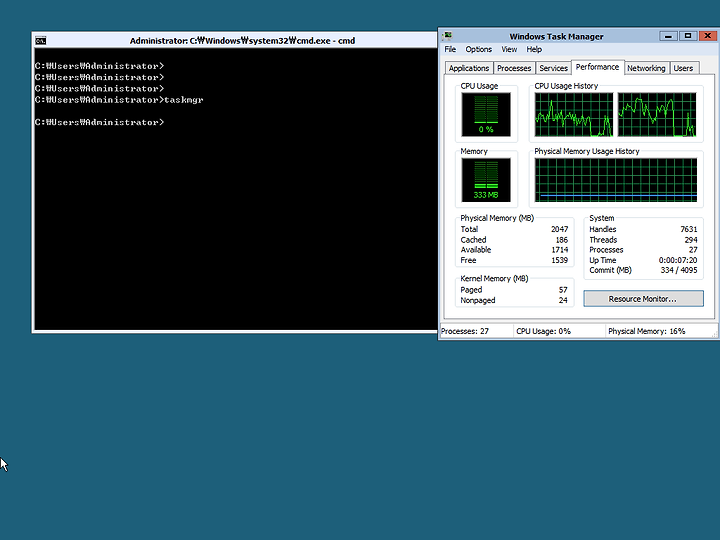Switch to the Users tab
Image resolution: width=720 pixels, height=540 pixels.
click(x=683, y=68)
